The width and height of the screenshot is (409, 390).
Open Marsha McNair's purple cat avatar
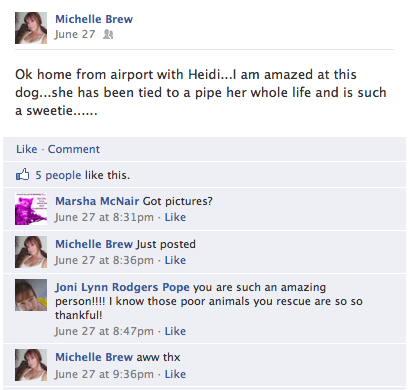[x=31, y=209]
